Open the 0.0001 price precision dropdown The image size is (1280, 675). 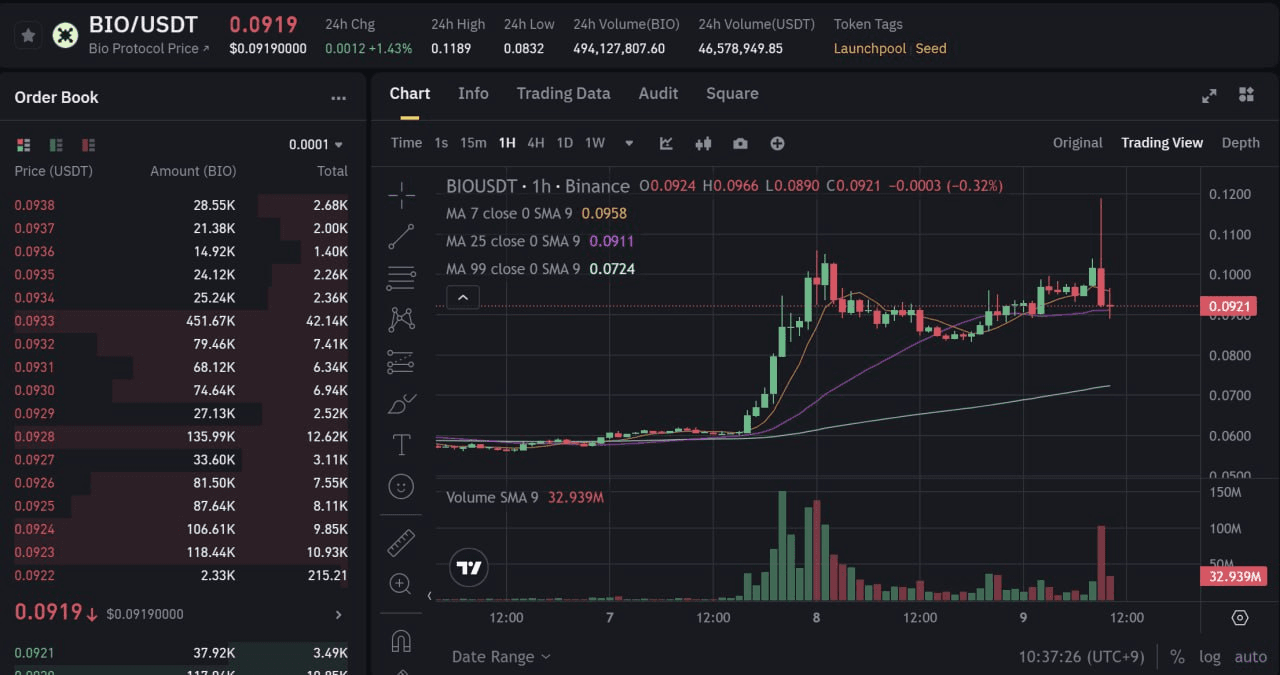316,145
